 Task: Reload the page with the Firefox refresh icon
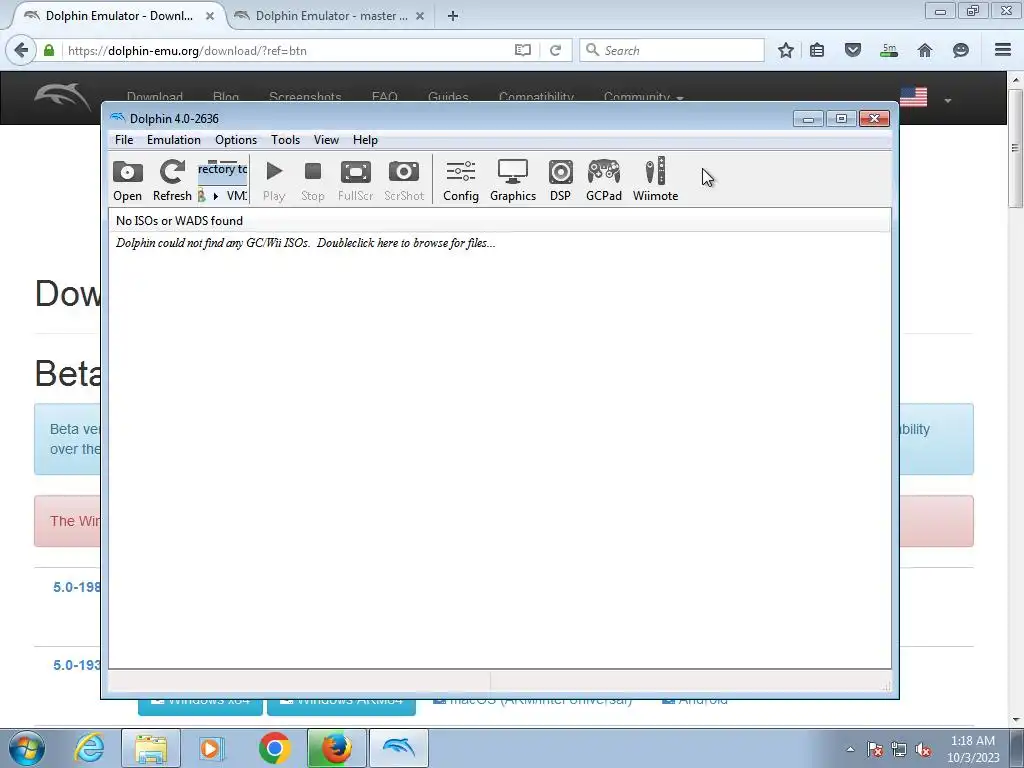pyautogui.click(x=555, y=50)
